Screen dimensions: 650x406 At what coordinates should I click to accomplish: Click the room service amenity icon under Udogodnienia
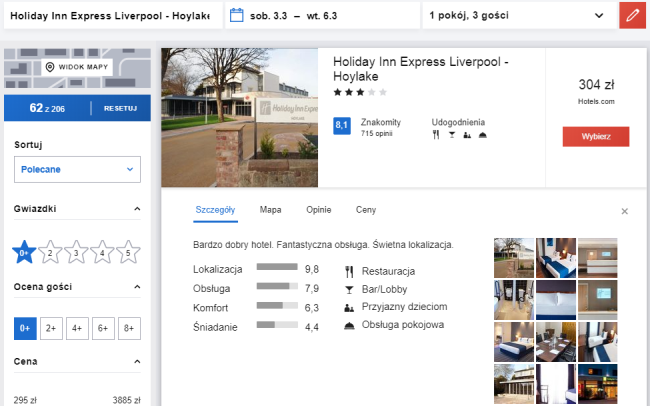click(482, 136)
